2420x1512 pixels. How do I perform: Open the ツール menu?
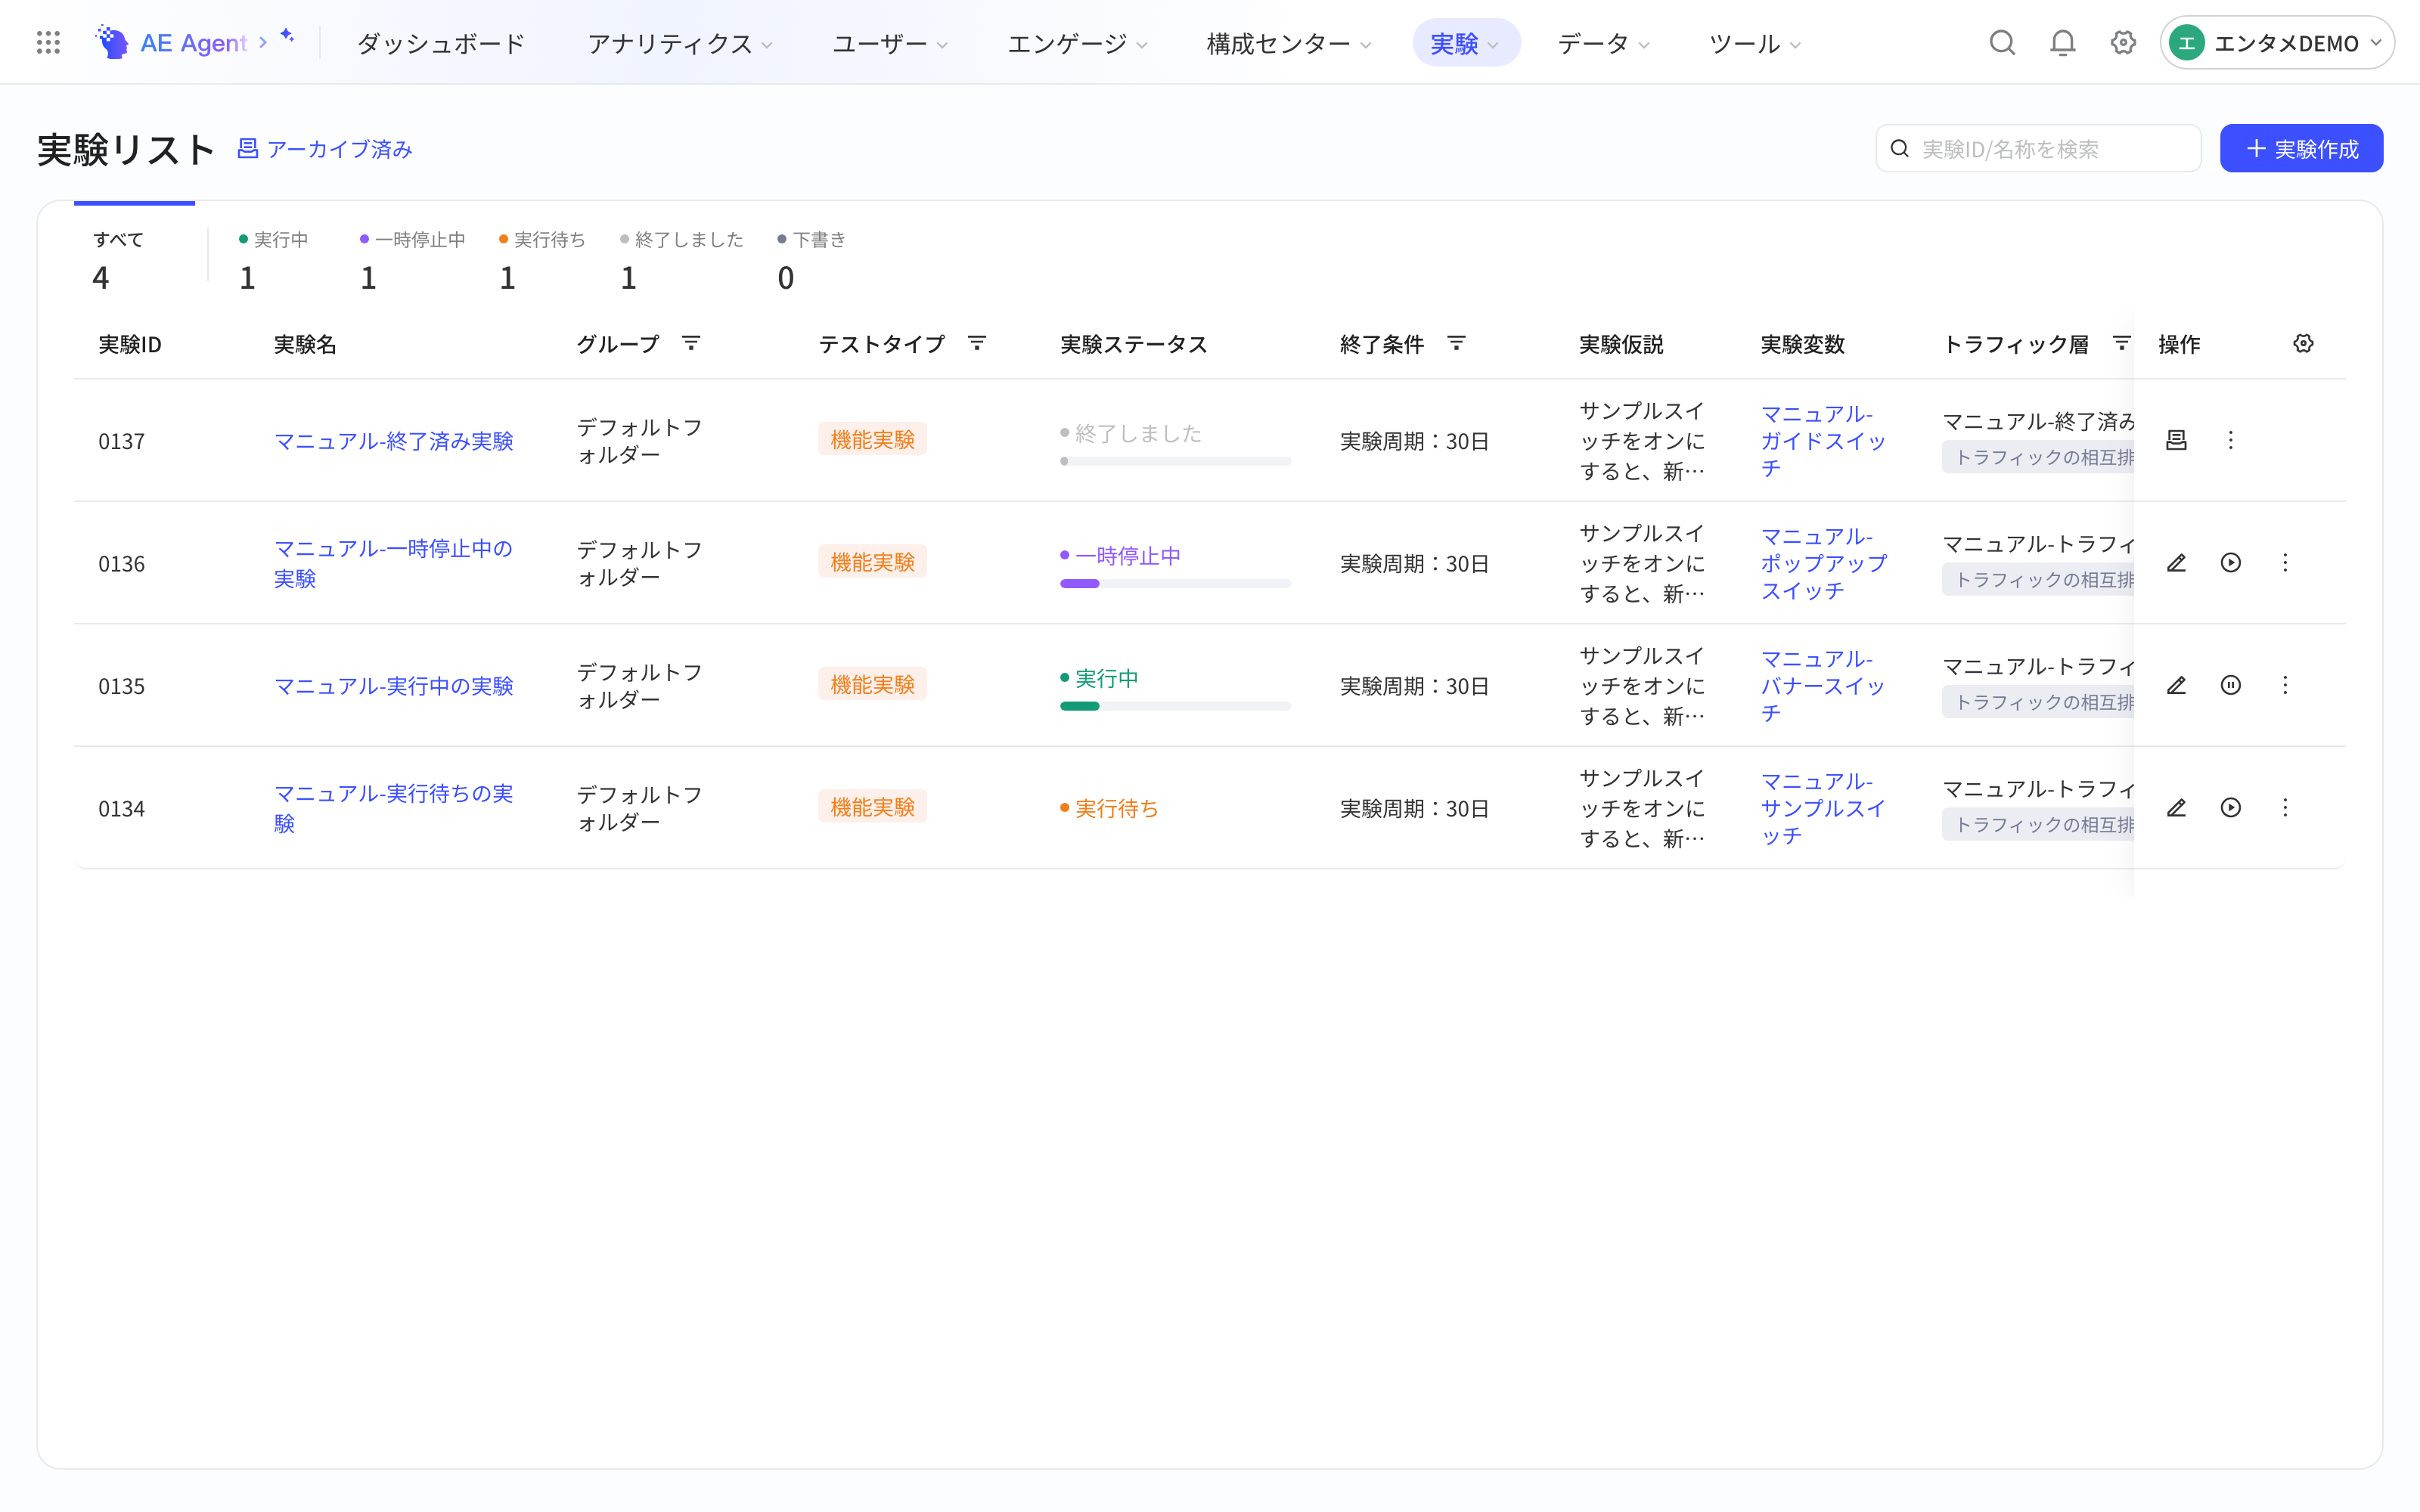pyautogui.click(x=1755, y=43)
